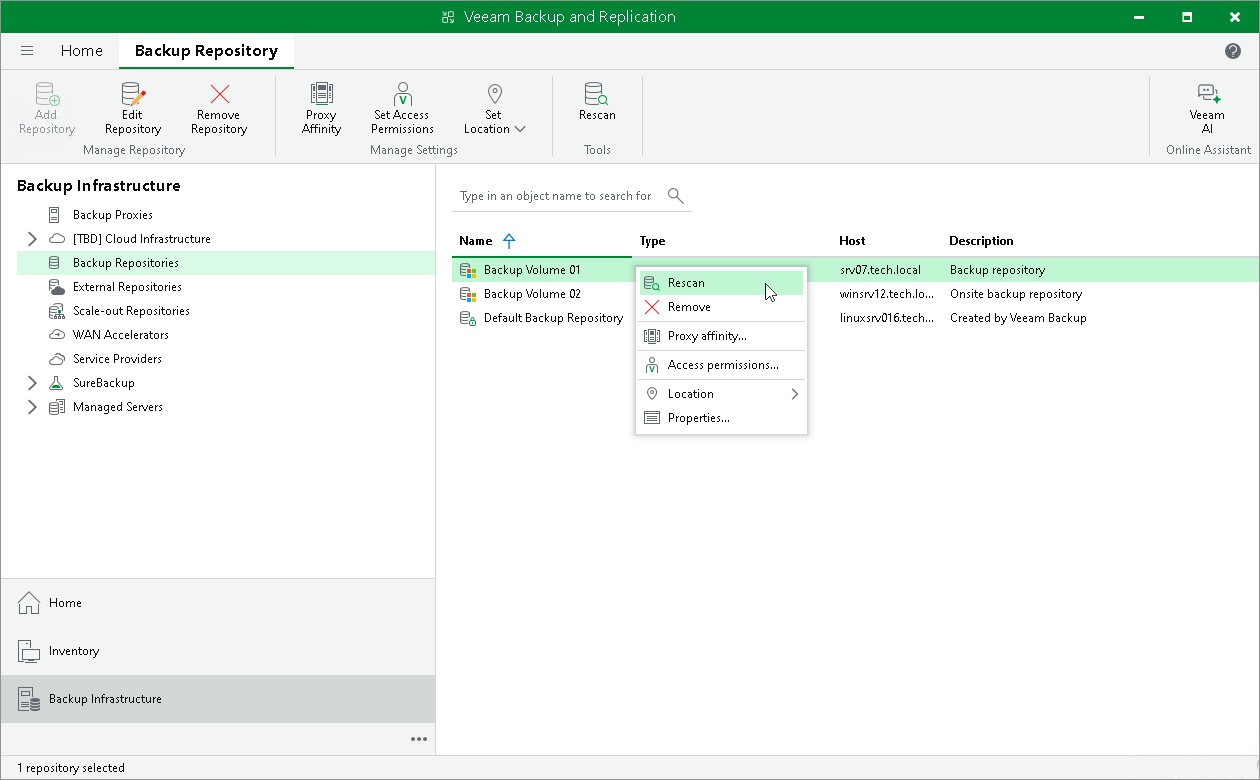
Task: Click the Inventory pane icon
Action: pyautogui.click(x=29, y=651)
